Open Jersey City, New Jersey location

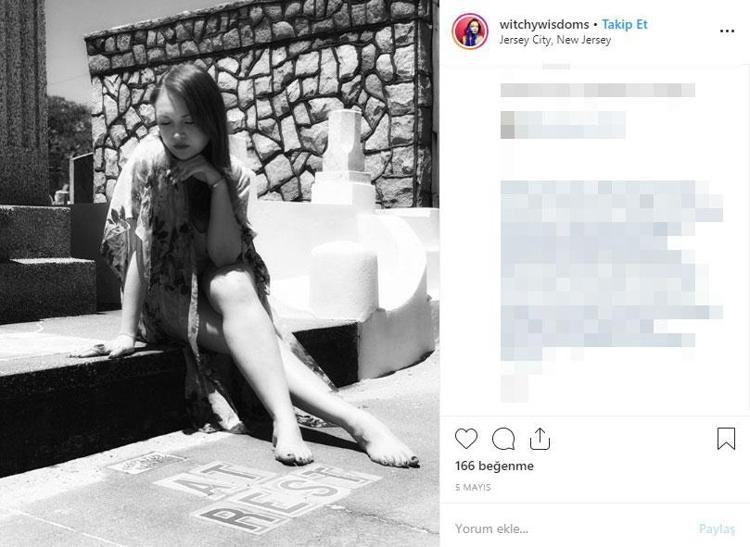(x=555, y=40)
